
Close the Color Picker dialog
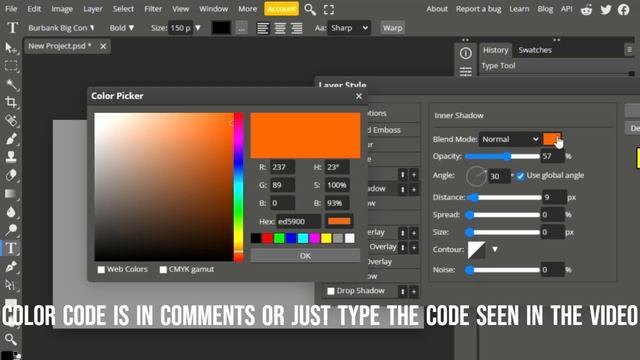point(359,96)
